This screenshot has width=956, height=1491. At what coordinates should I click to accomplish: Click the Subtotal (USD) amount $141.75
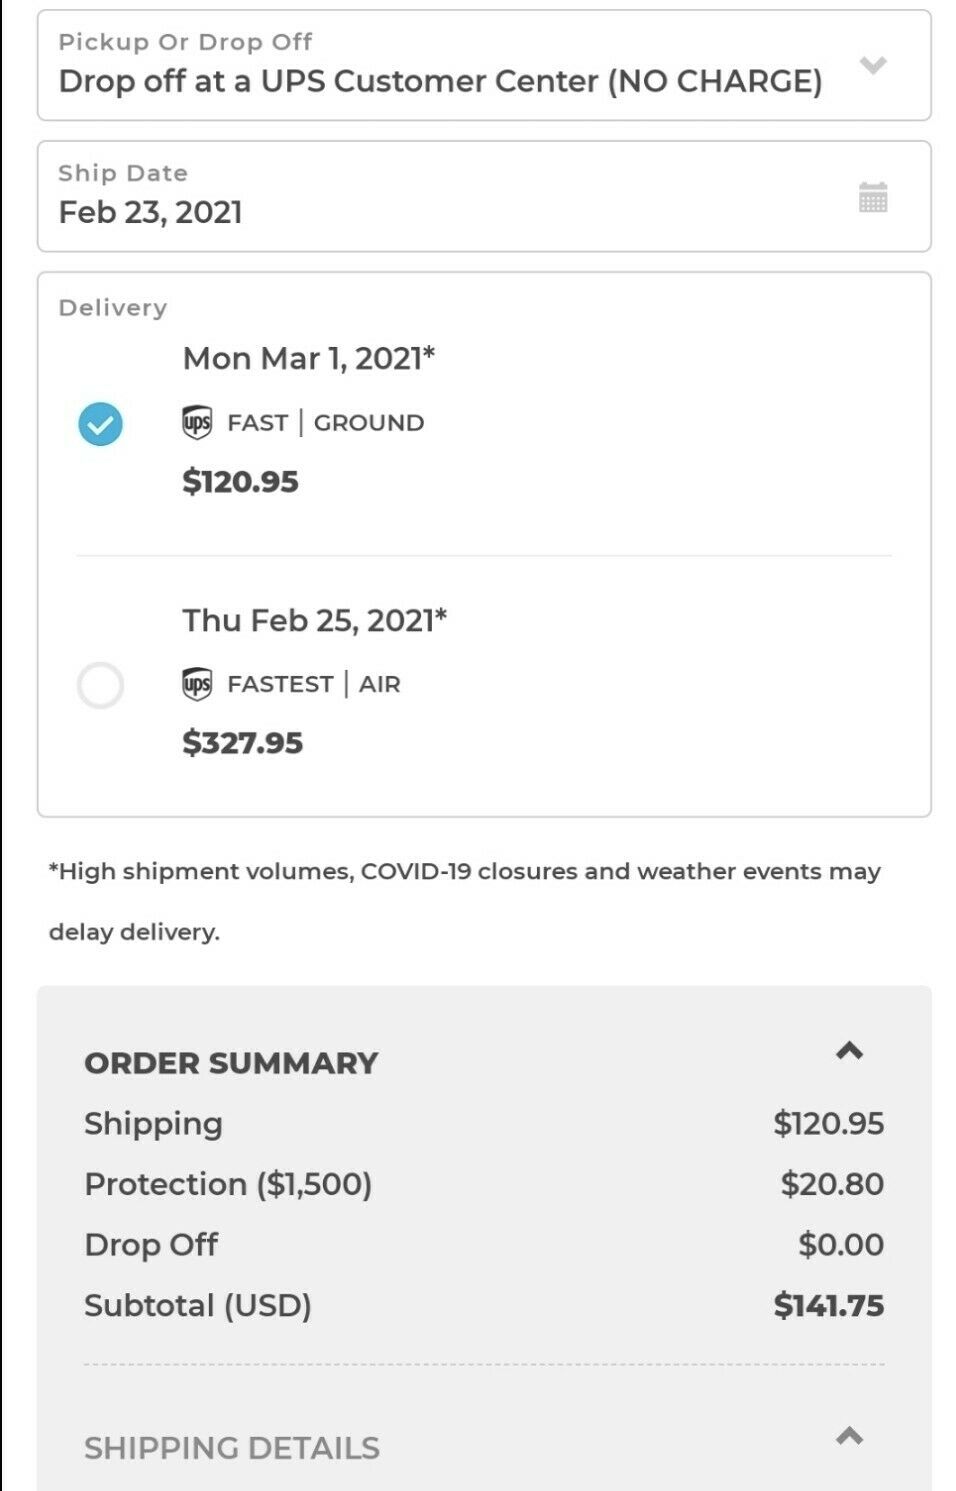828,1305
